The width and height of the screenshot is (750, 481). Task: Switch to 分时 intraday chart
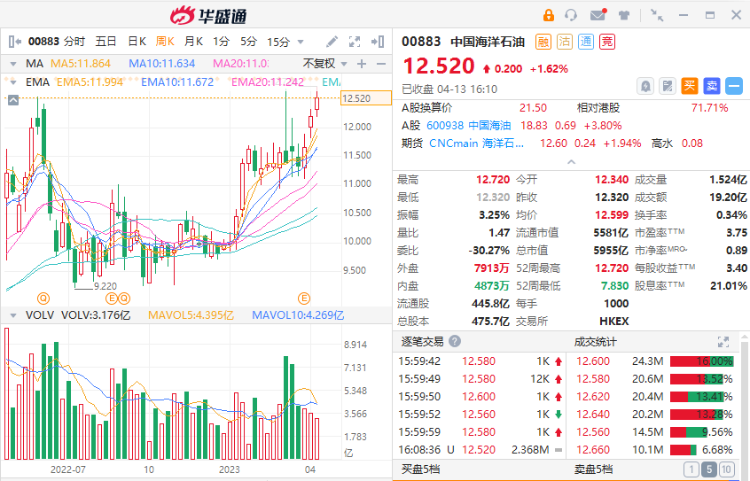click(74, 42)
